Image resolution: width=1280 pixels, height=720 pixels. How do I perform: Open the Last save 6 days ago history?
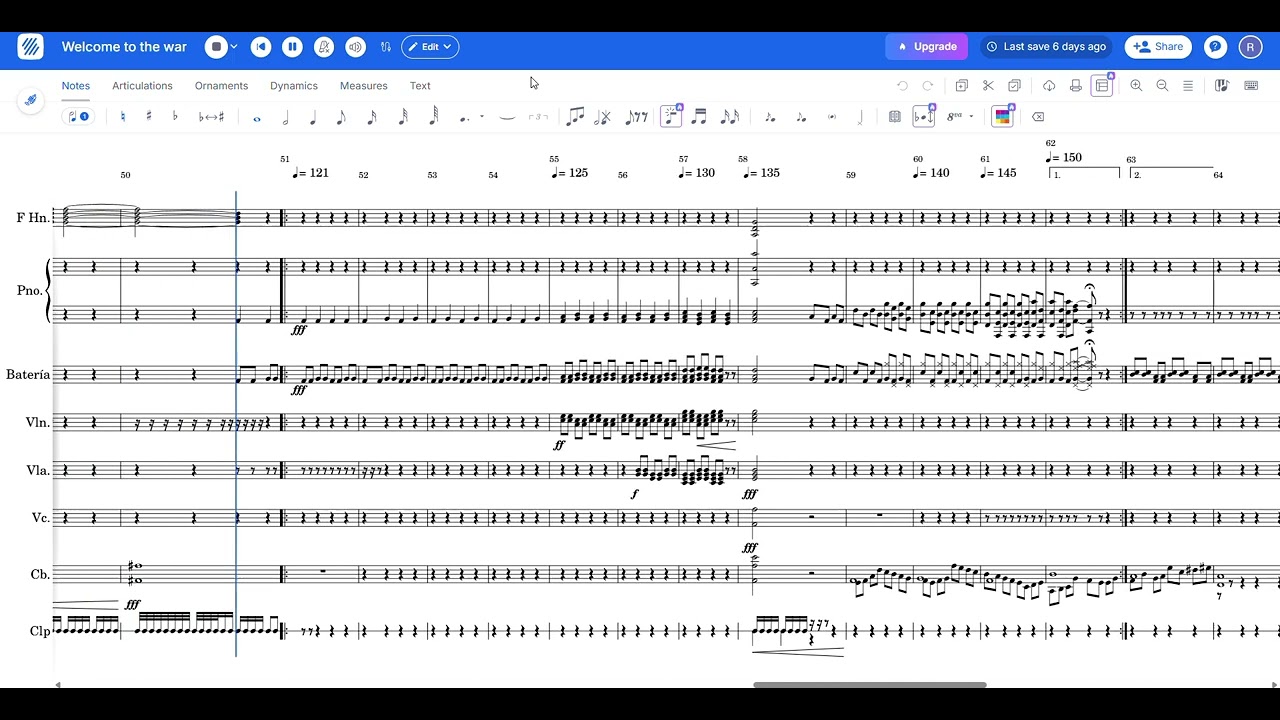click(x=1046, y=46)
